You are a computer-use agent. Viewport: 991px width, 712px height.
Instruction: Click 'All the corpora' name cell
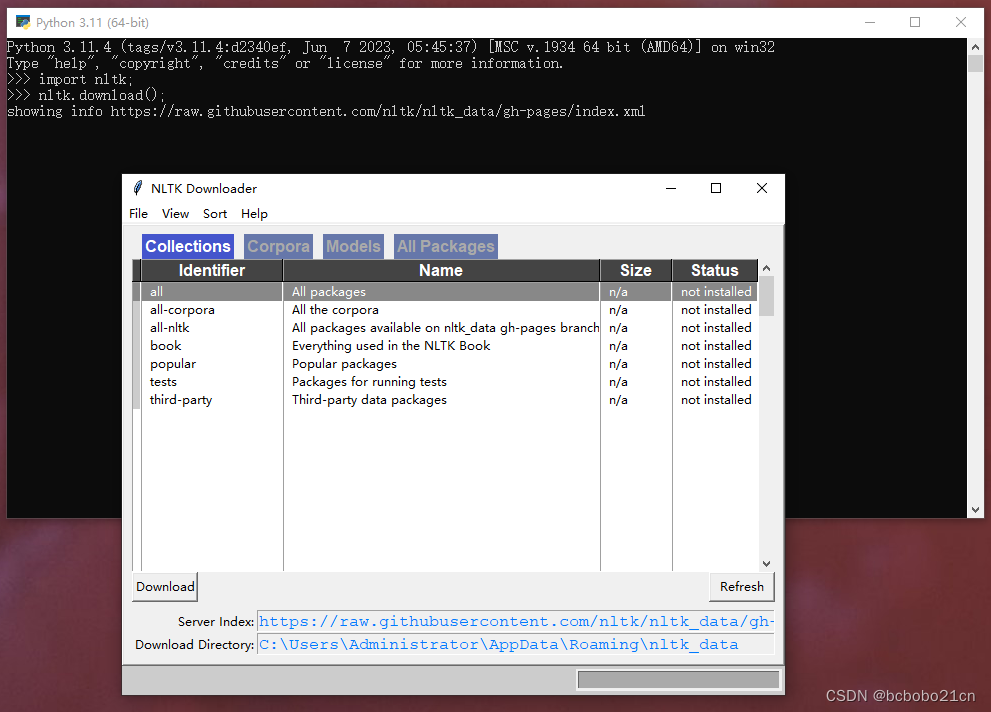(335, 310)
